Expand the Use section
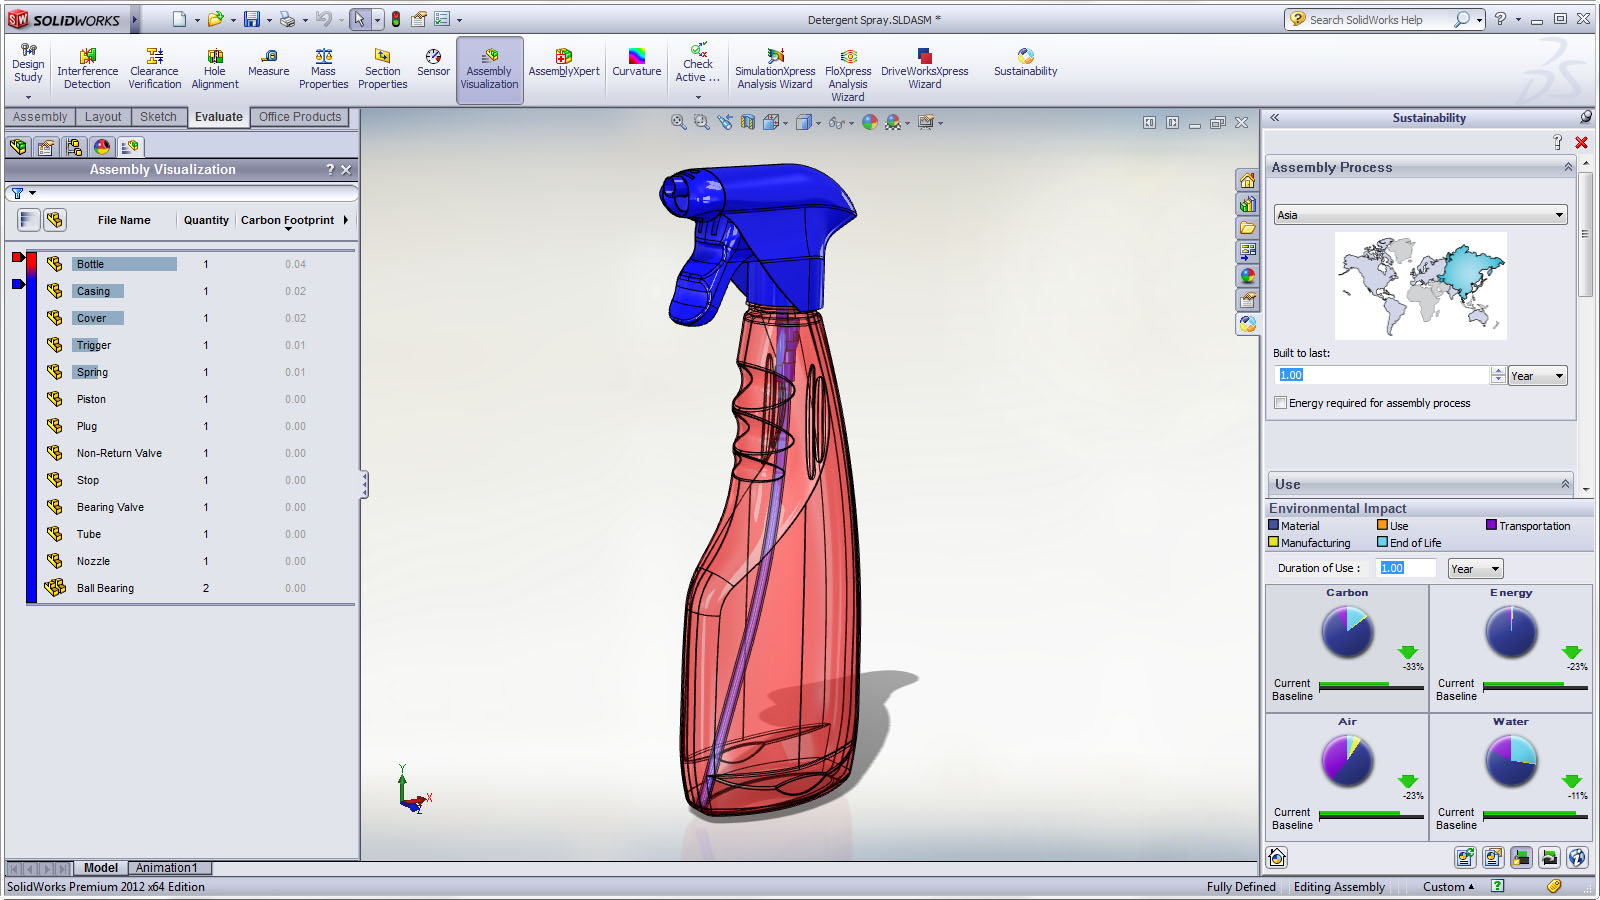This screenshot has height=900, width=1600. point(1565,484)
